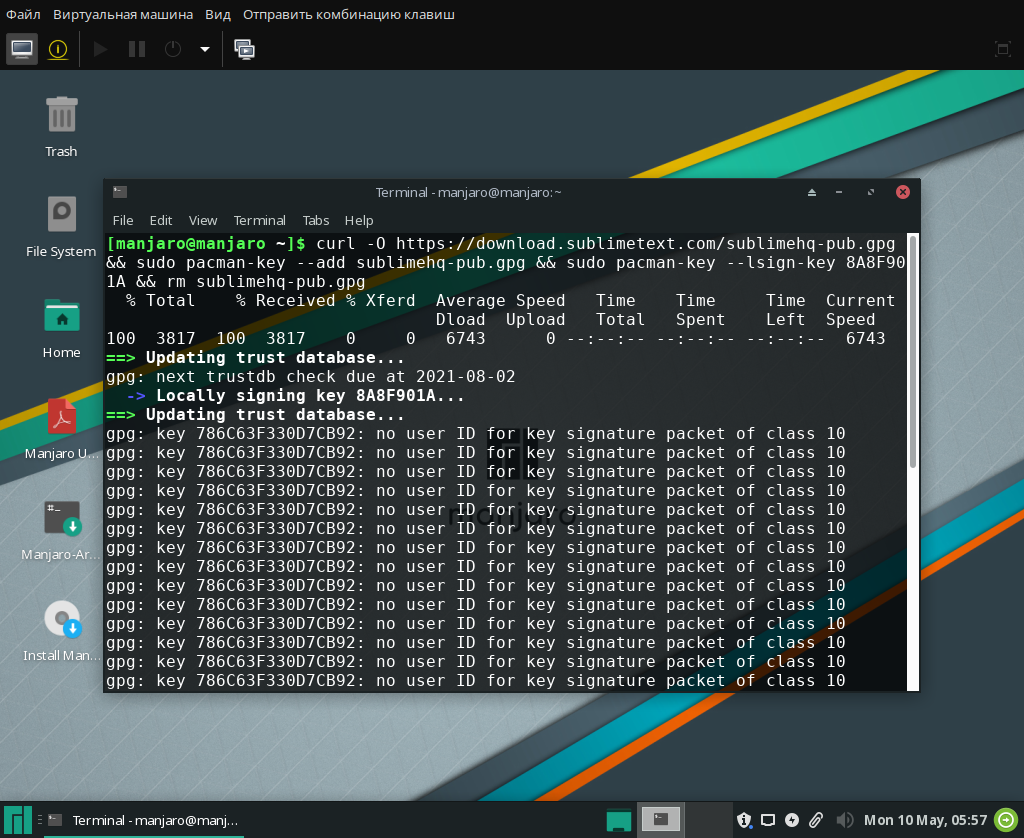1024x838 pixels.
Task: Click the terminal vertical scrollbar
Action: [912, 350]
